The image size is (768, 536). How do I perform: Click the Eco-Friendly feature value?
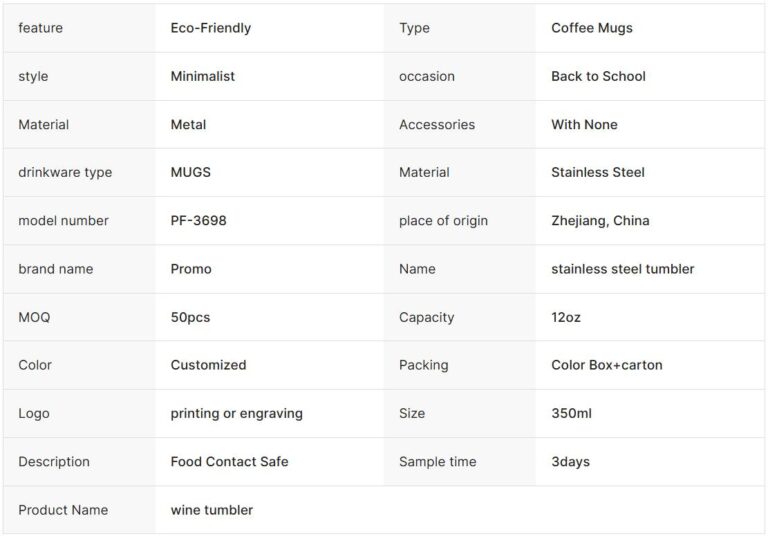click(211, 28)
